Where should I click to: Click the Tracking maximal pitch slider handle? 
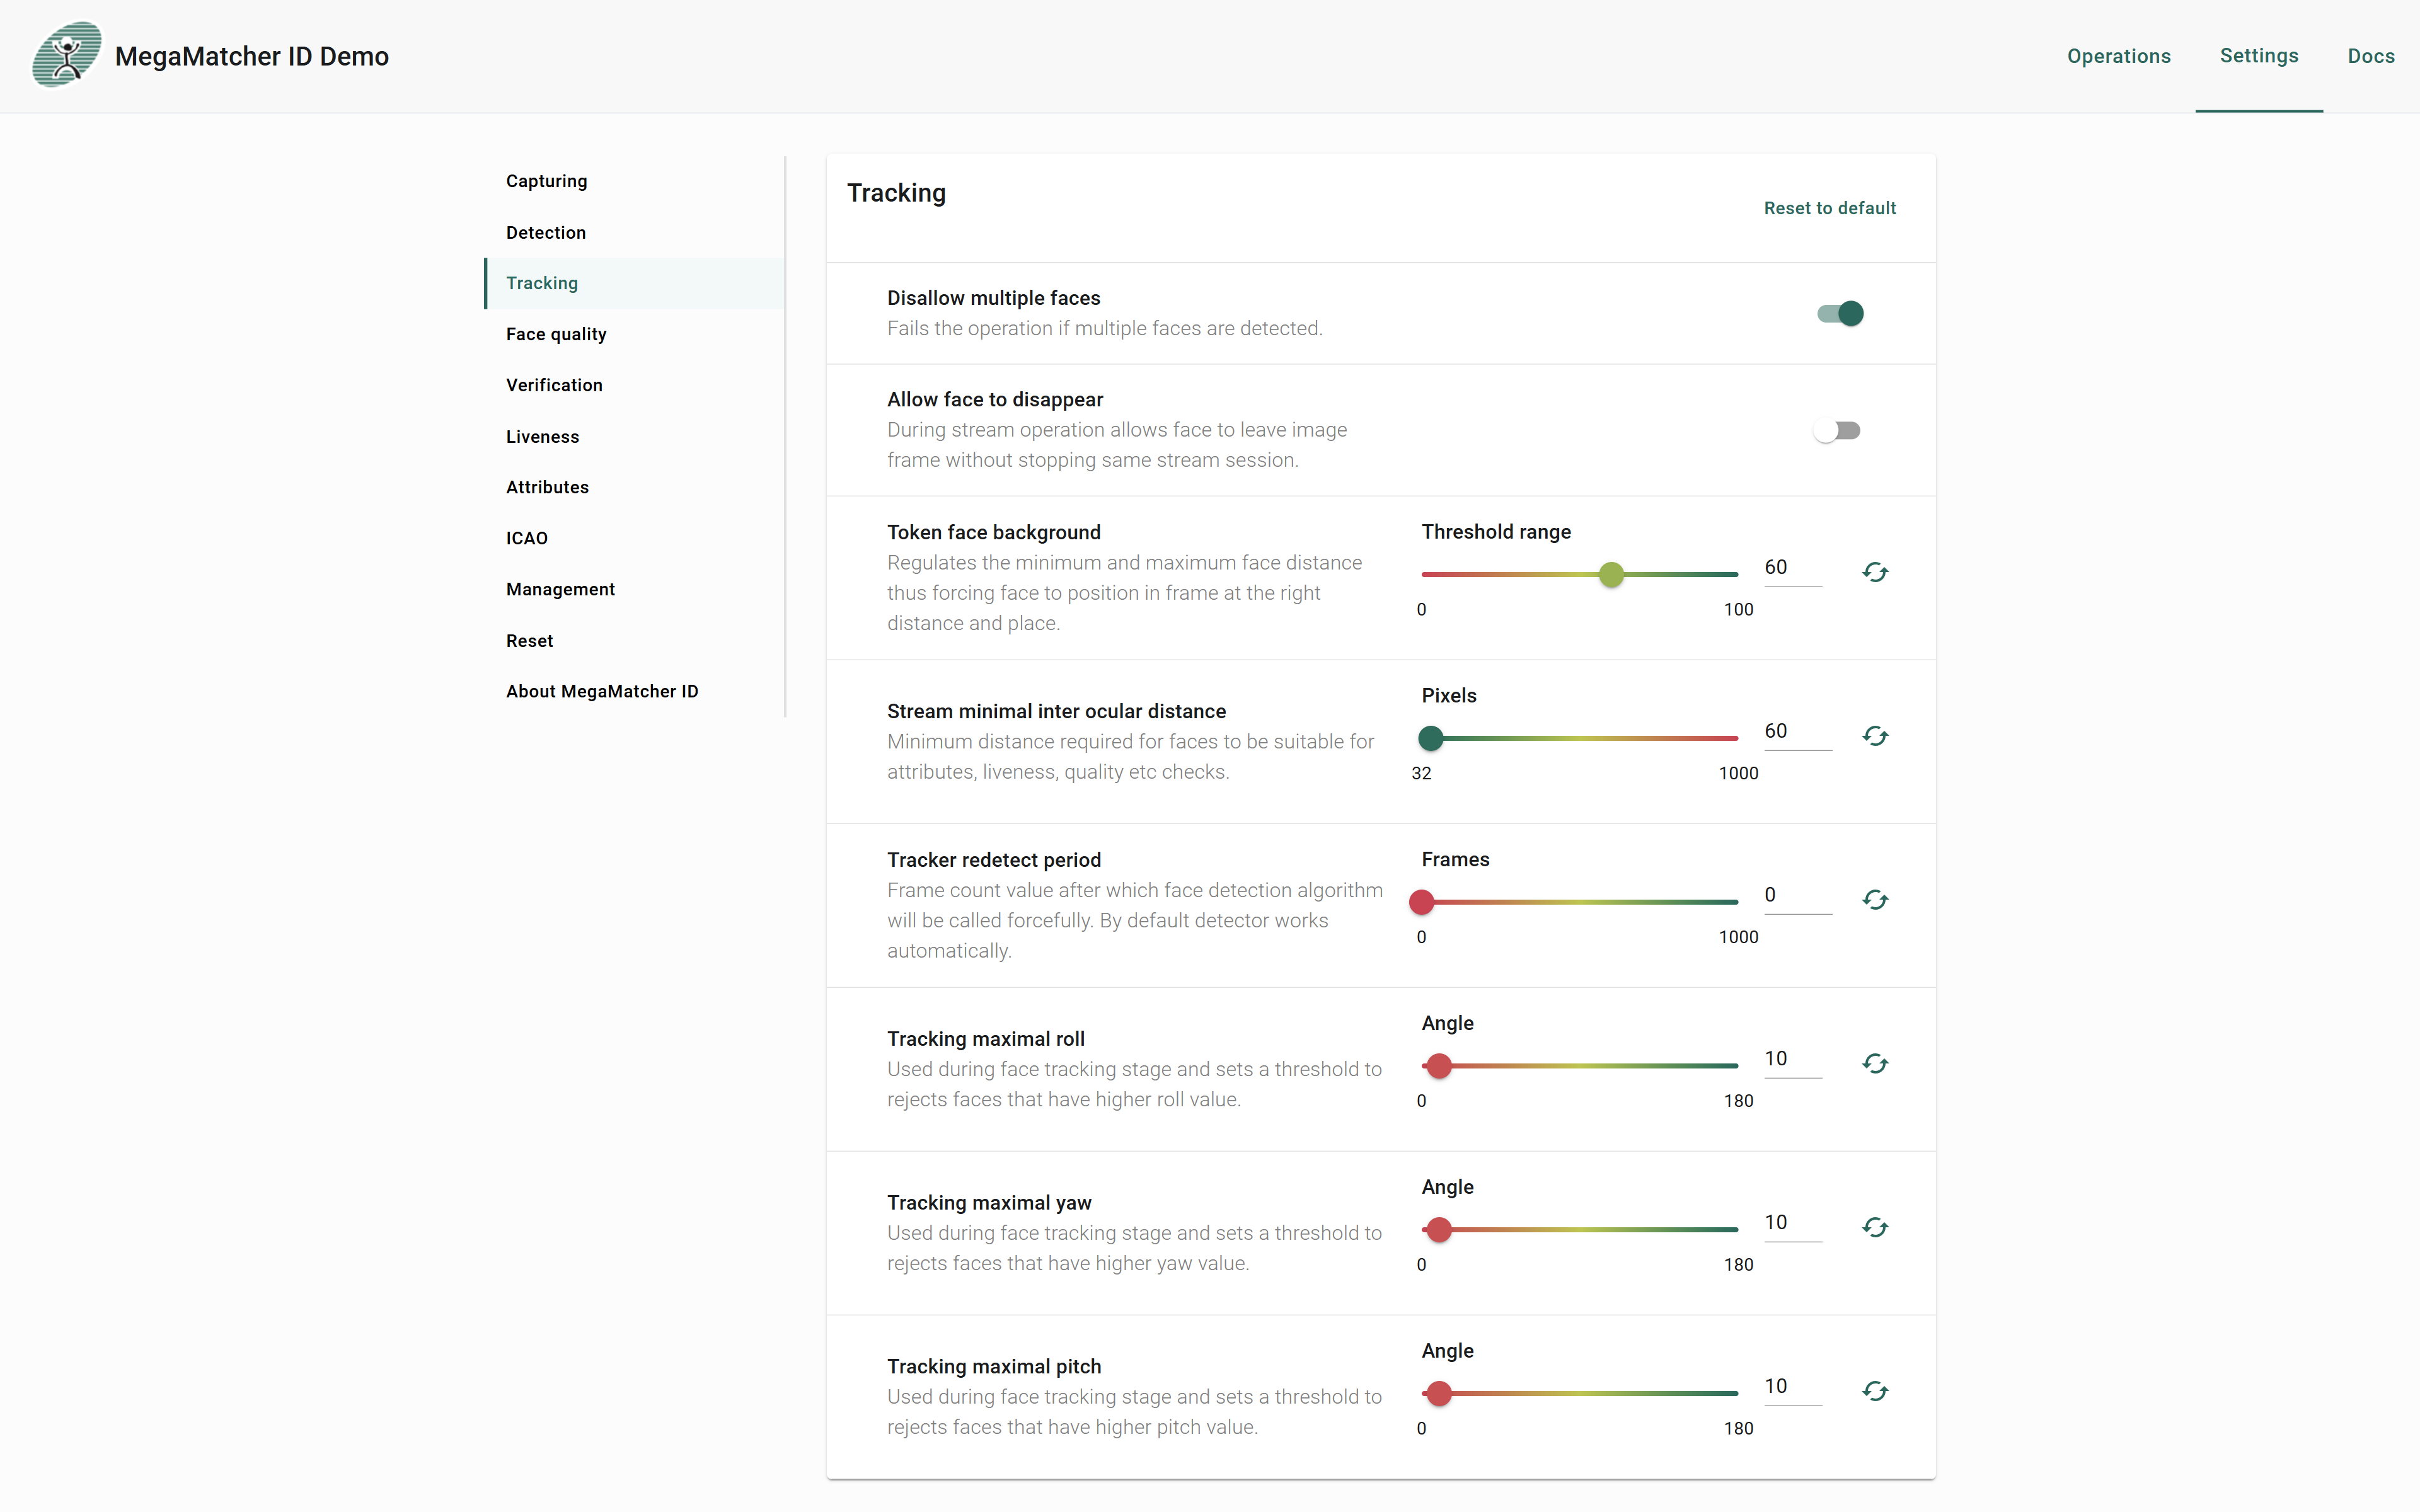coord(1439,1394)
